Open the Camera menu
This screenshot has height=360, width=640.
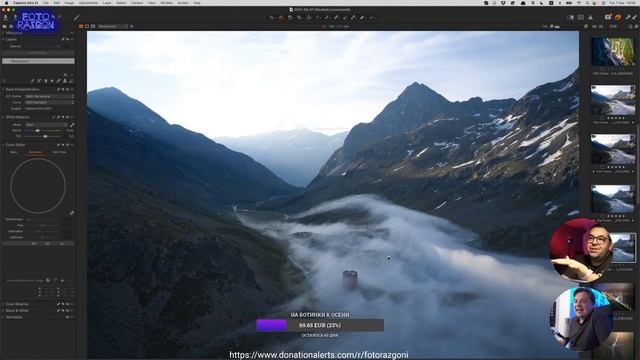tap(137, 3)
